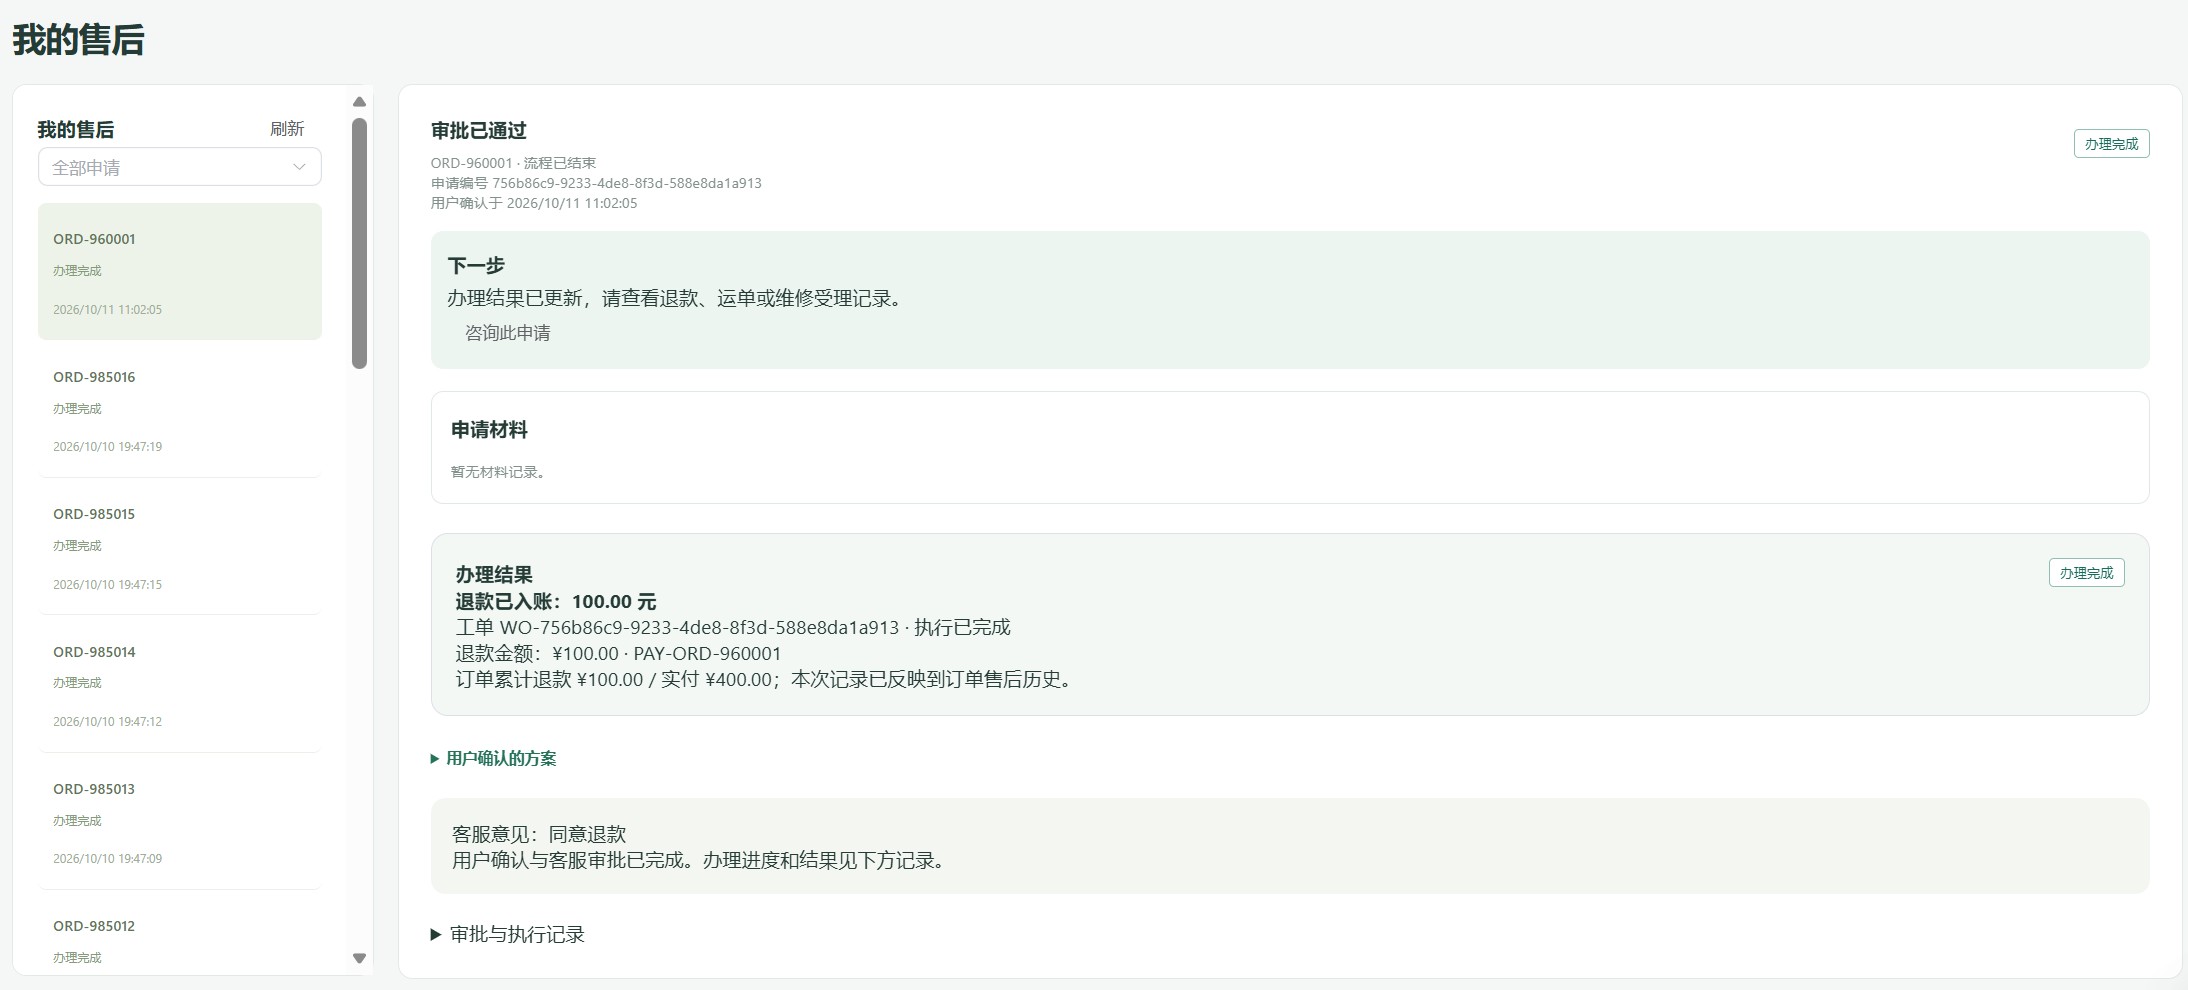Select order ORD-985016 in the list

click(x=180, y=410)
